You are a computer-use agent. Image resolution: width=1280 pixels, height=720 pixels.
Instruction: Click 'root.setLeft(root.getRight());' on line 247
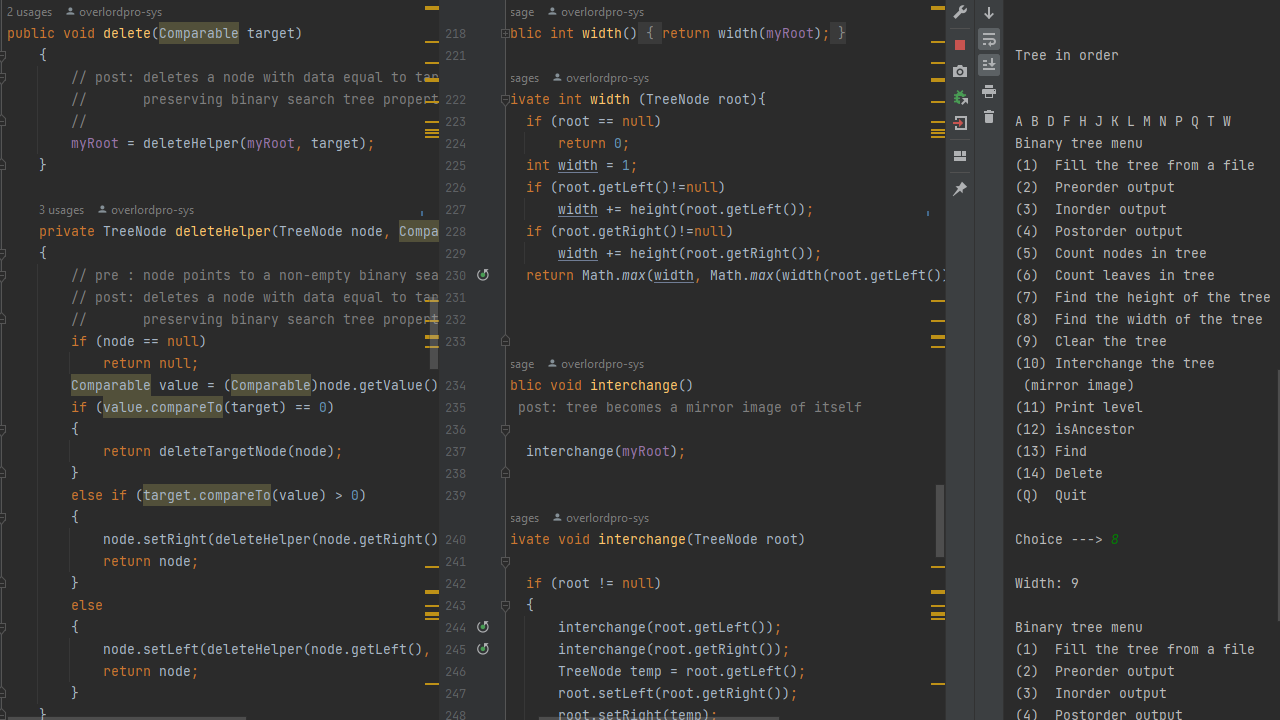[x=678, y=693]
